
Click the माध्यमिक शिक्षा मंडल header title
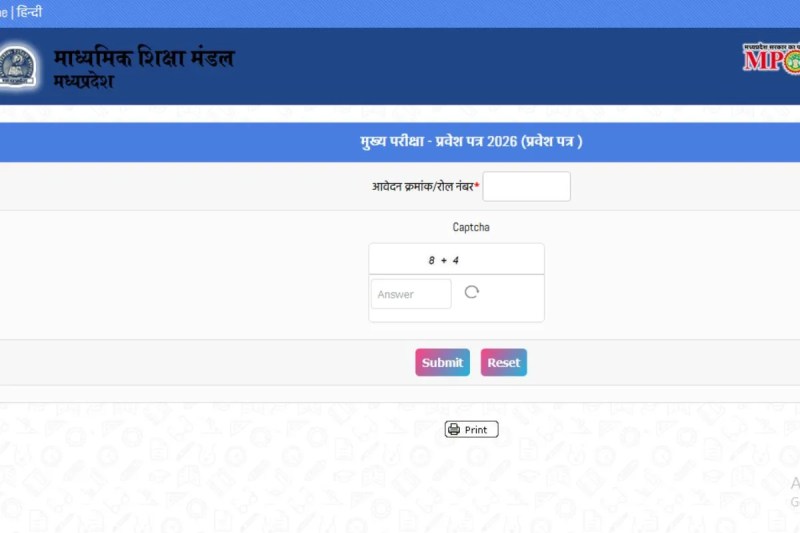[144, 57]
